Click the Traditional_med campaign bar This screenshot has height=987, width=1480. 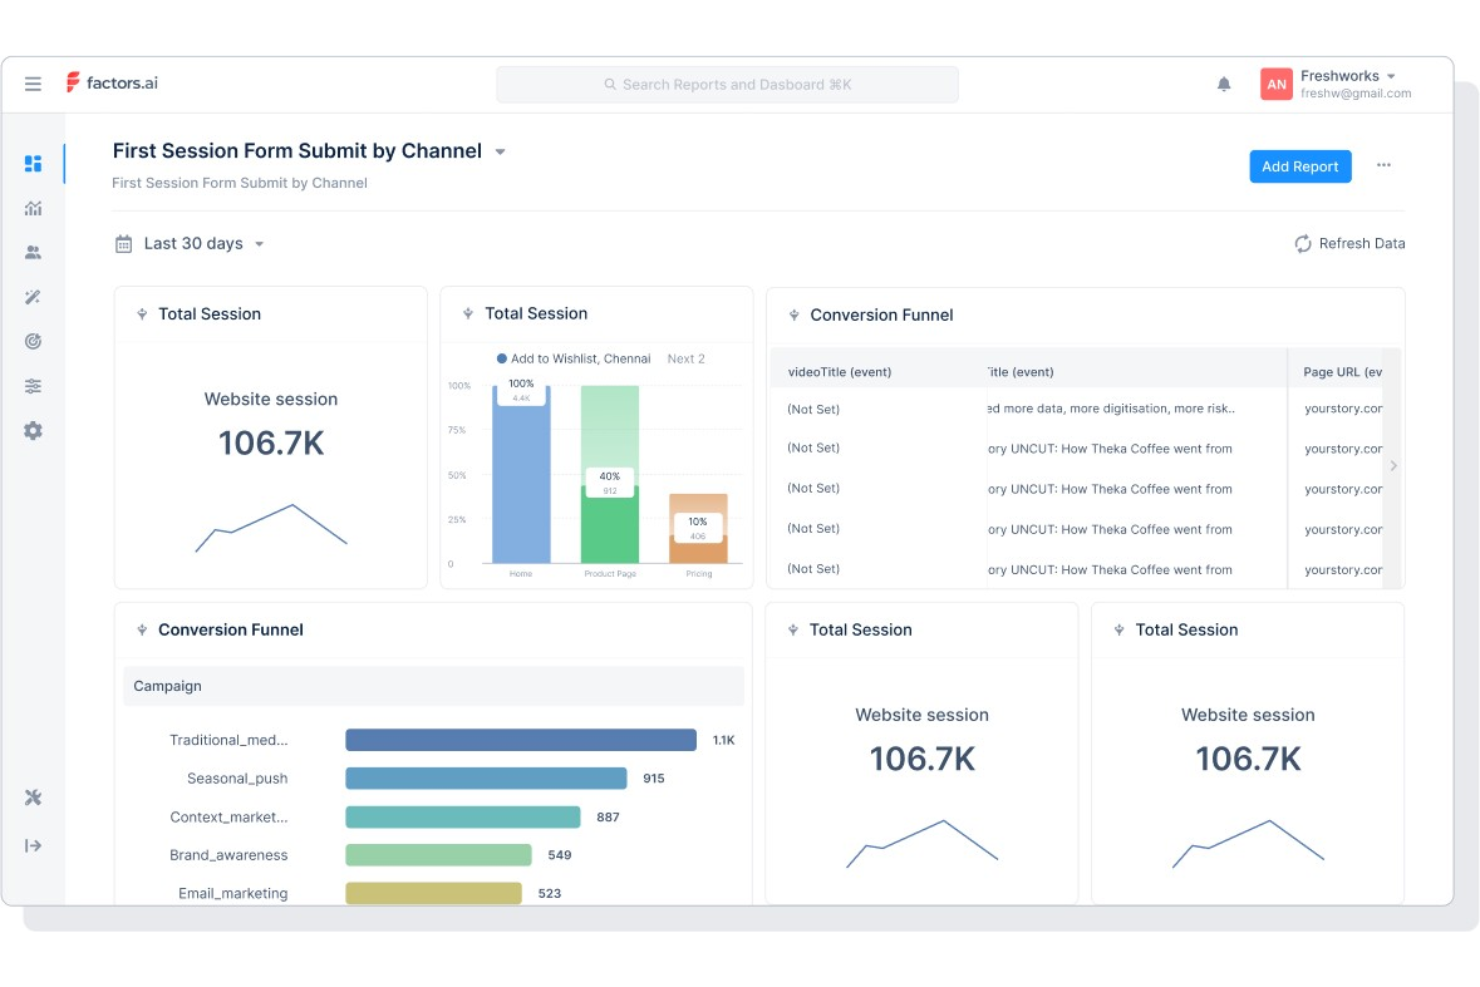click(x=521, y=740)
